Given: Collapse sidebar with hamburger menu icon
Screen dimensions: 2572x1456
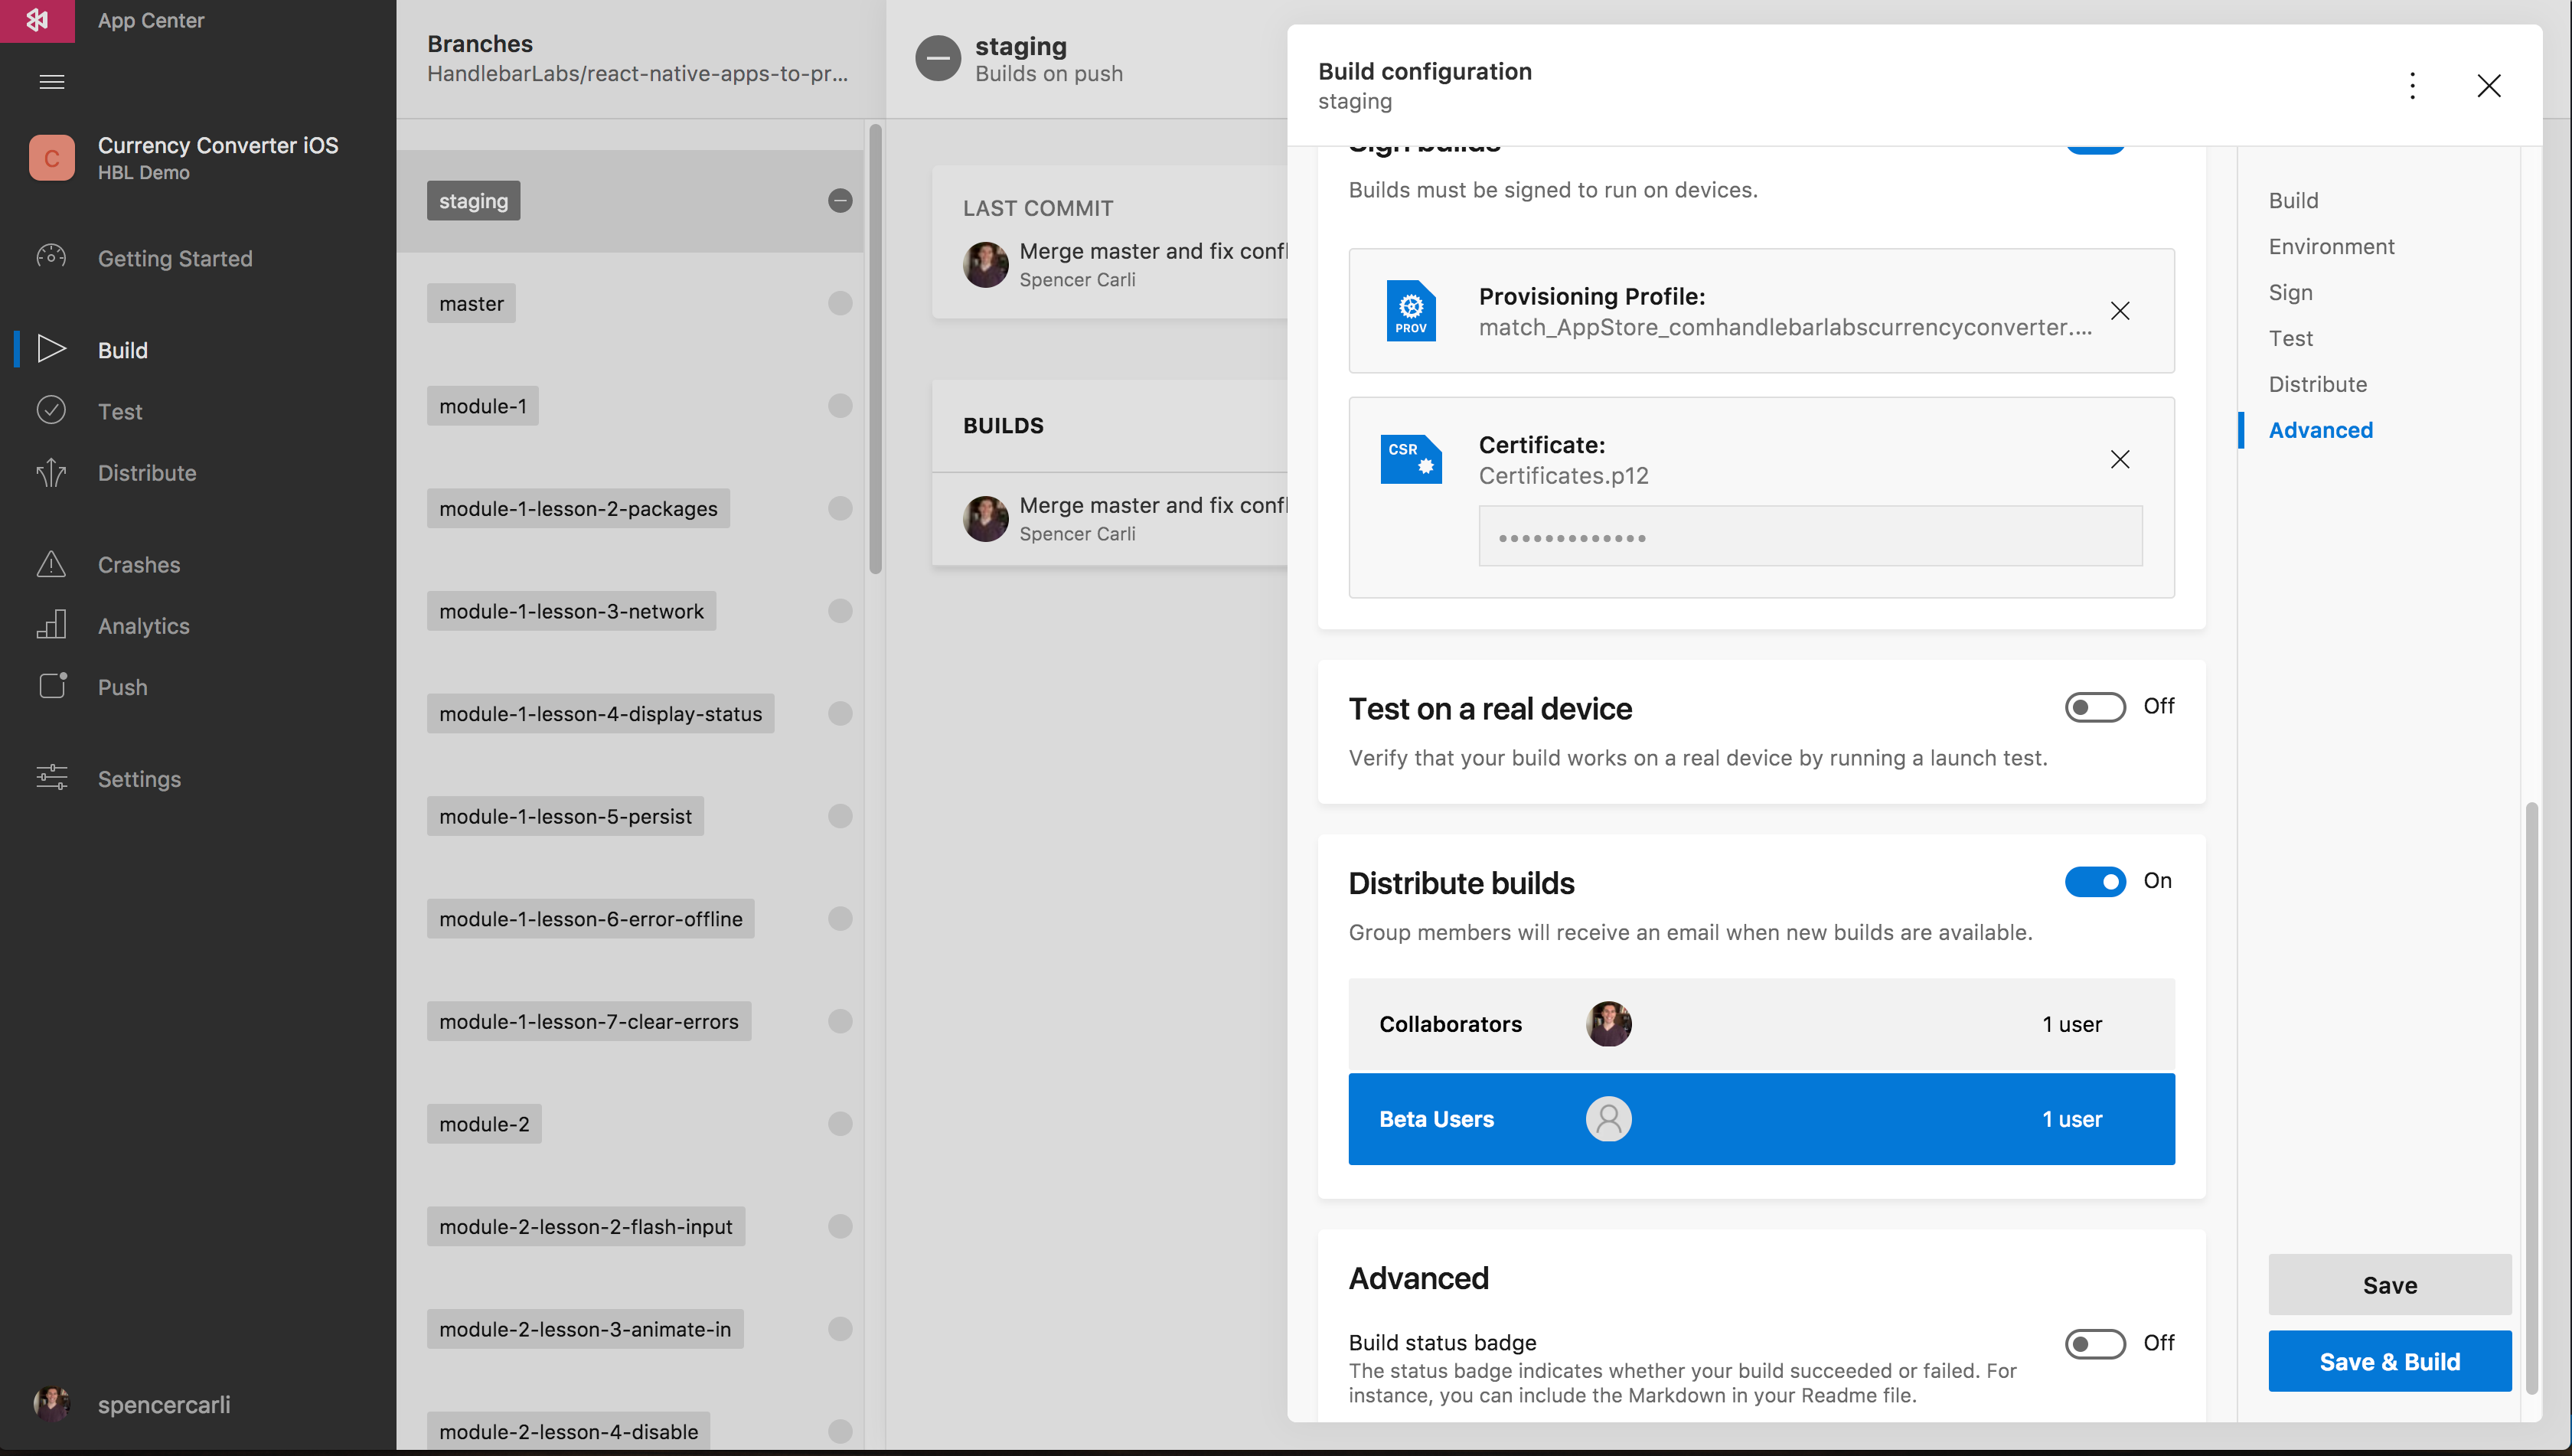Looking at the screenshot, I should [x=52, y=82].
